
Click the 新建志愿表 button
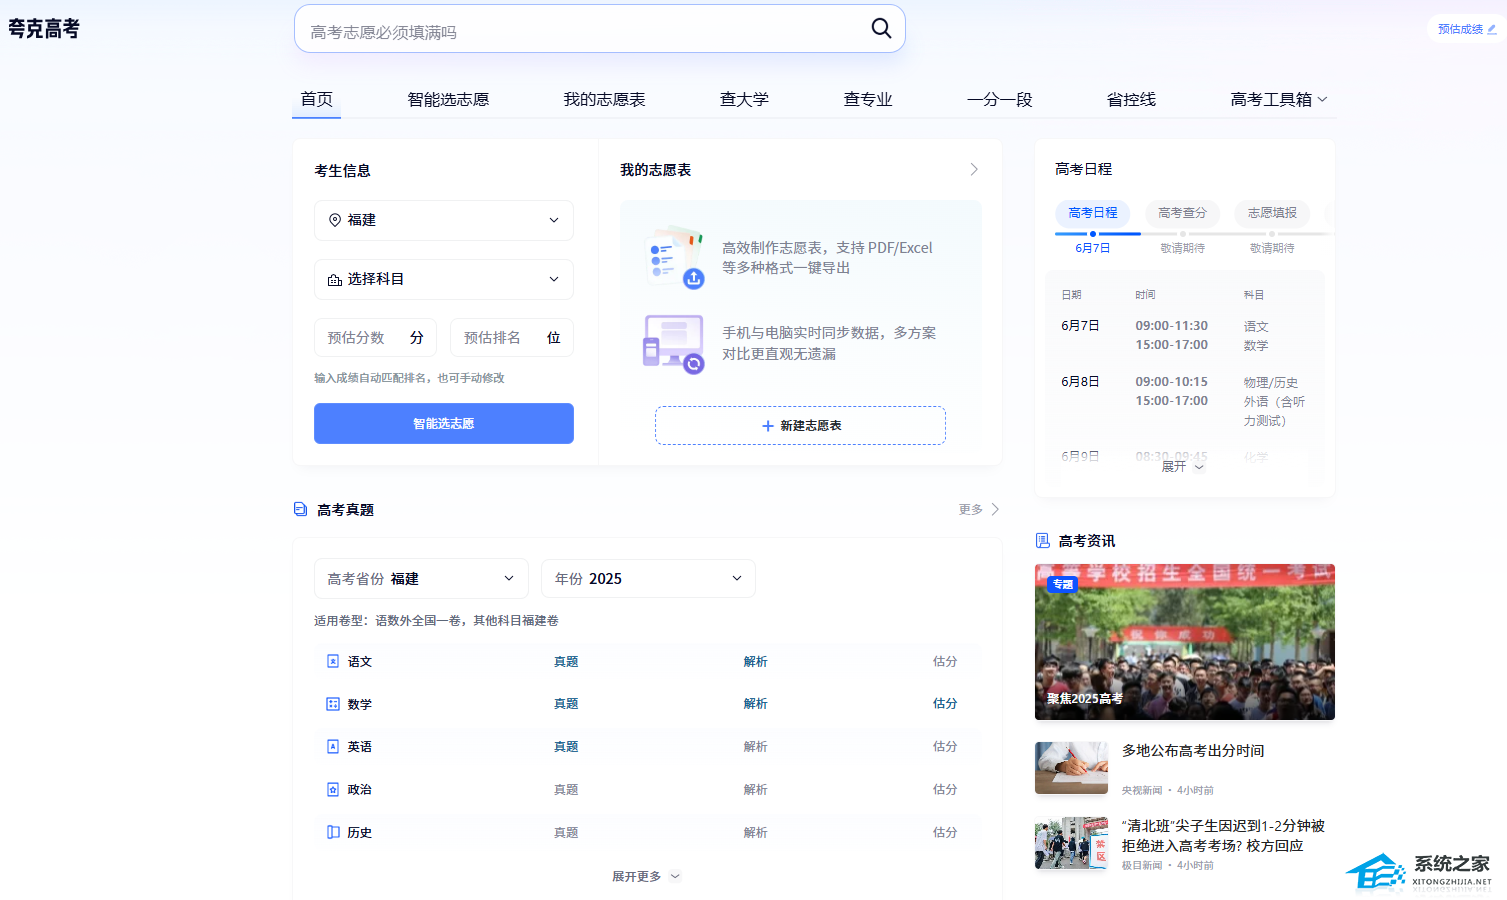tap(800, 425)
